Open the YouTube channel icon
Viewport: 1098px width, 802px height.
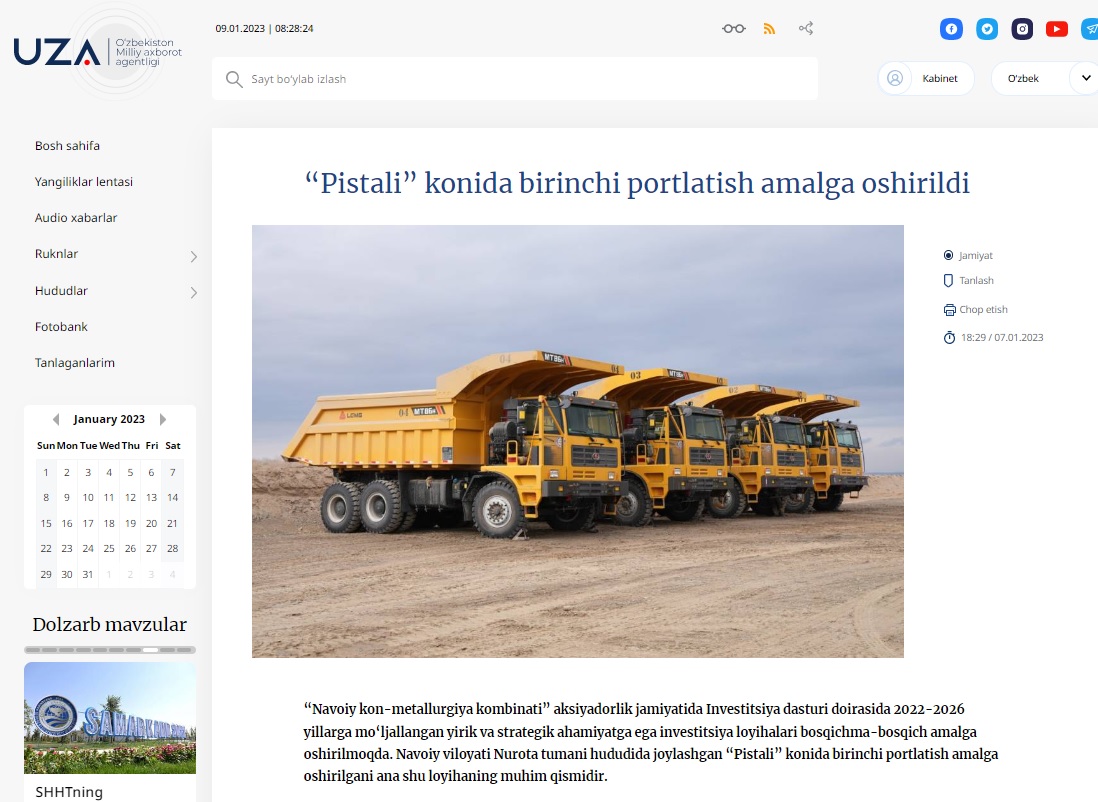[x=1057, y=29]
